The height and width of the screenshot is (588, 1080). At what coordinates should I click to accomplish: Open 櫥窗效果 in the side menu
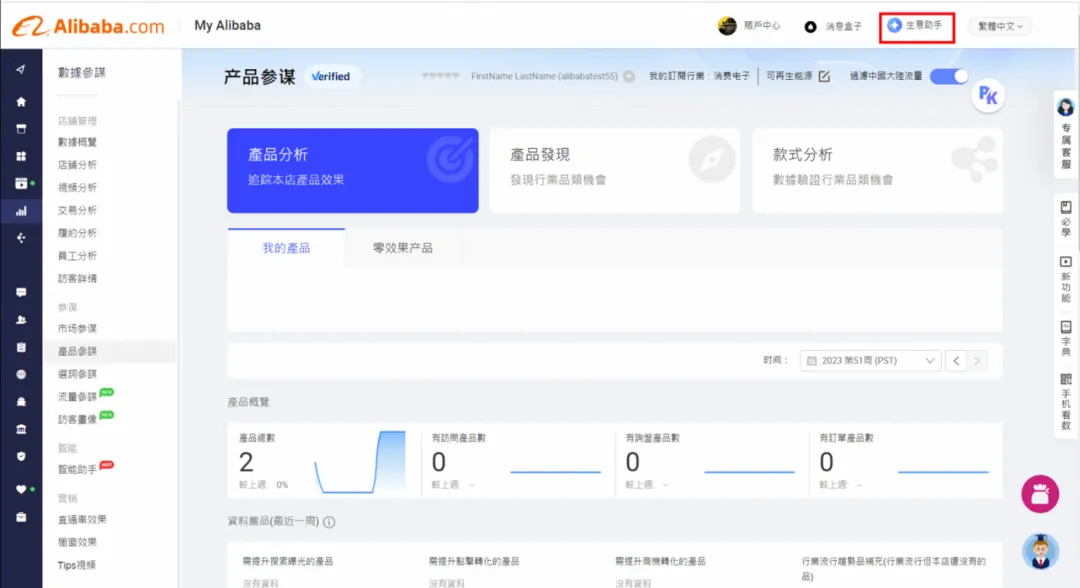tap(77, 542)
